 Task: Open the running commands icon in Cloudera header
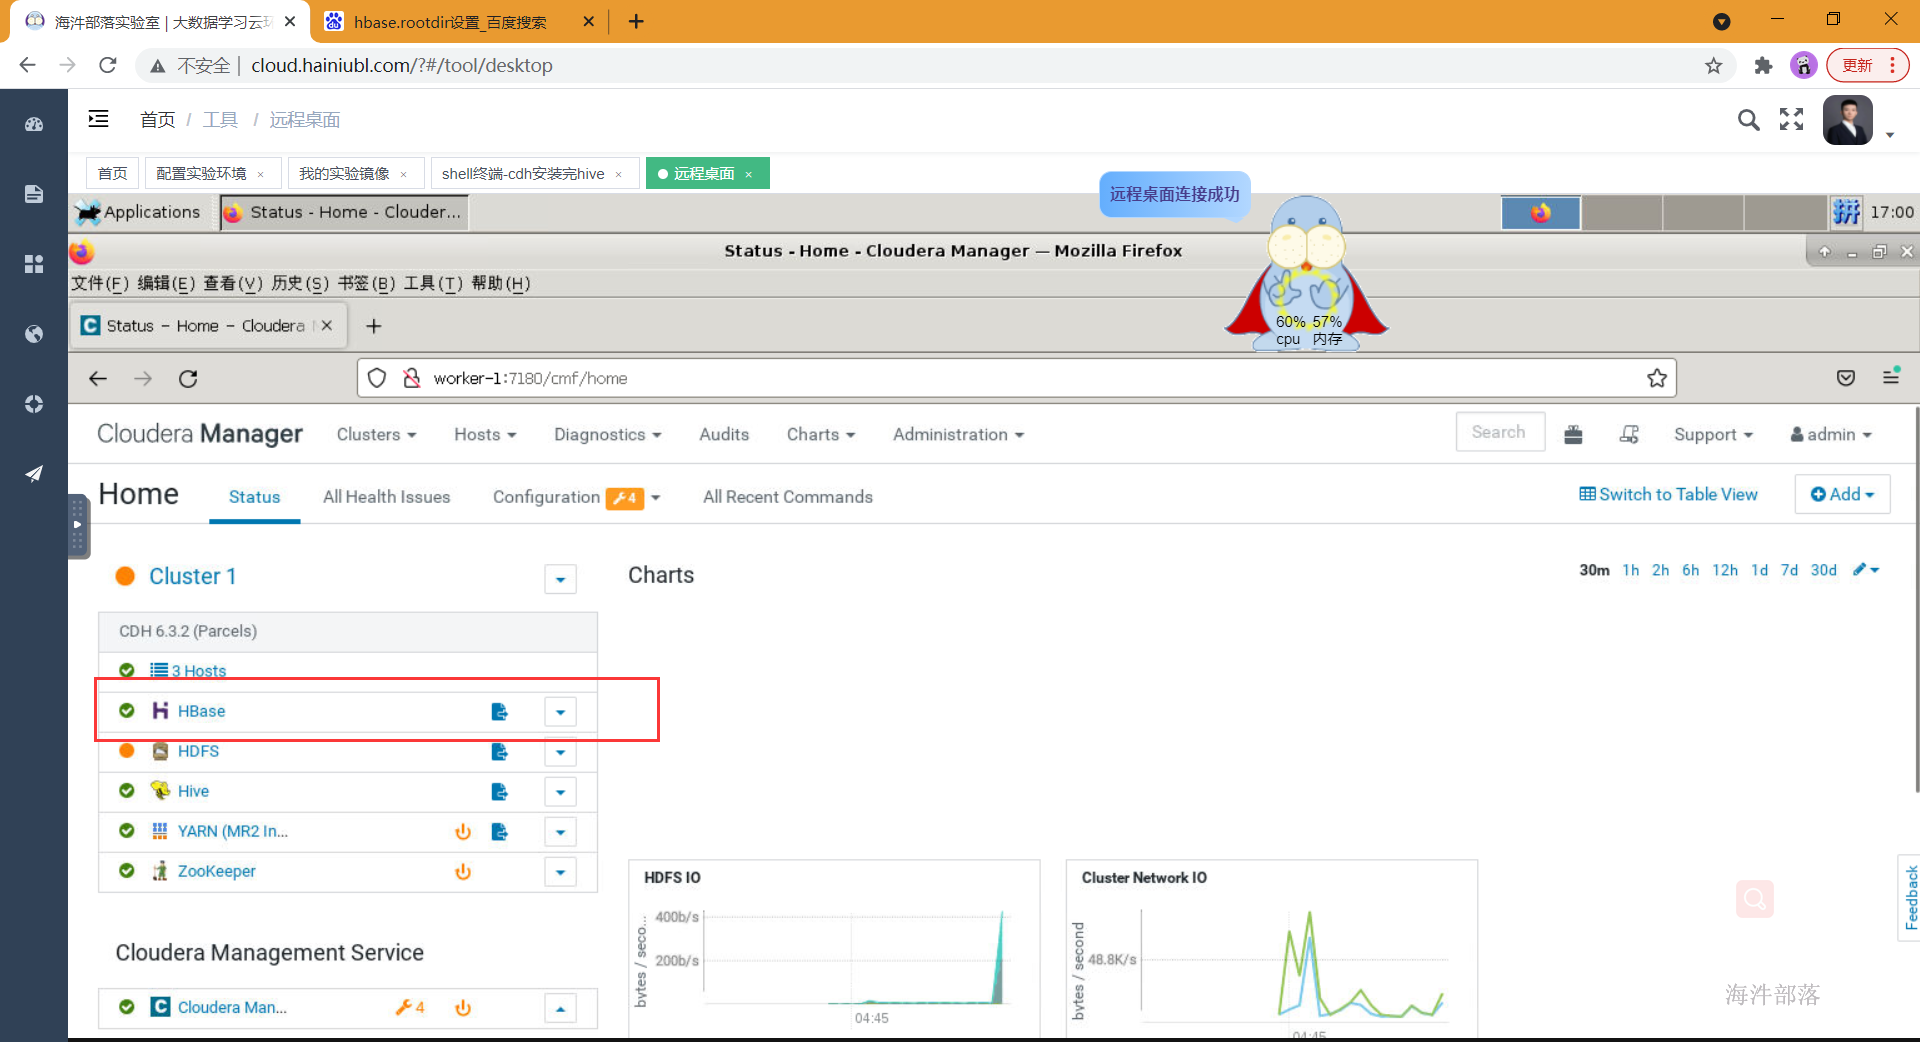(1629, 434)
